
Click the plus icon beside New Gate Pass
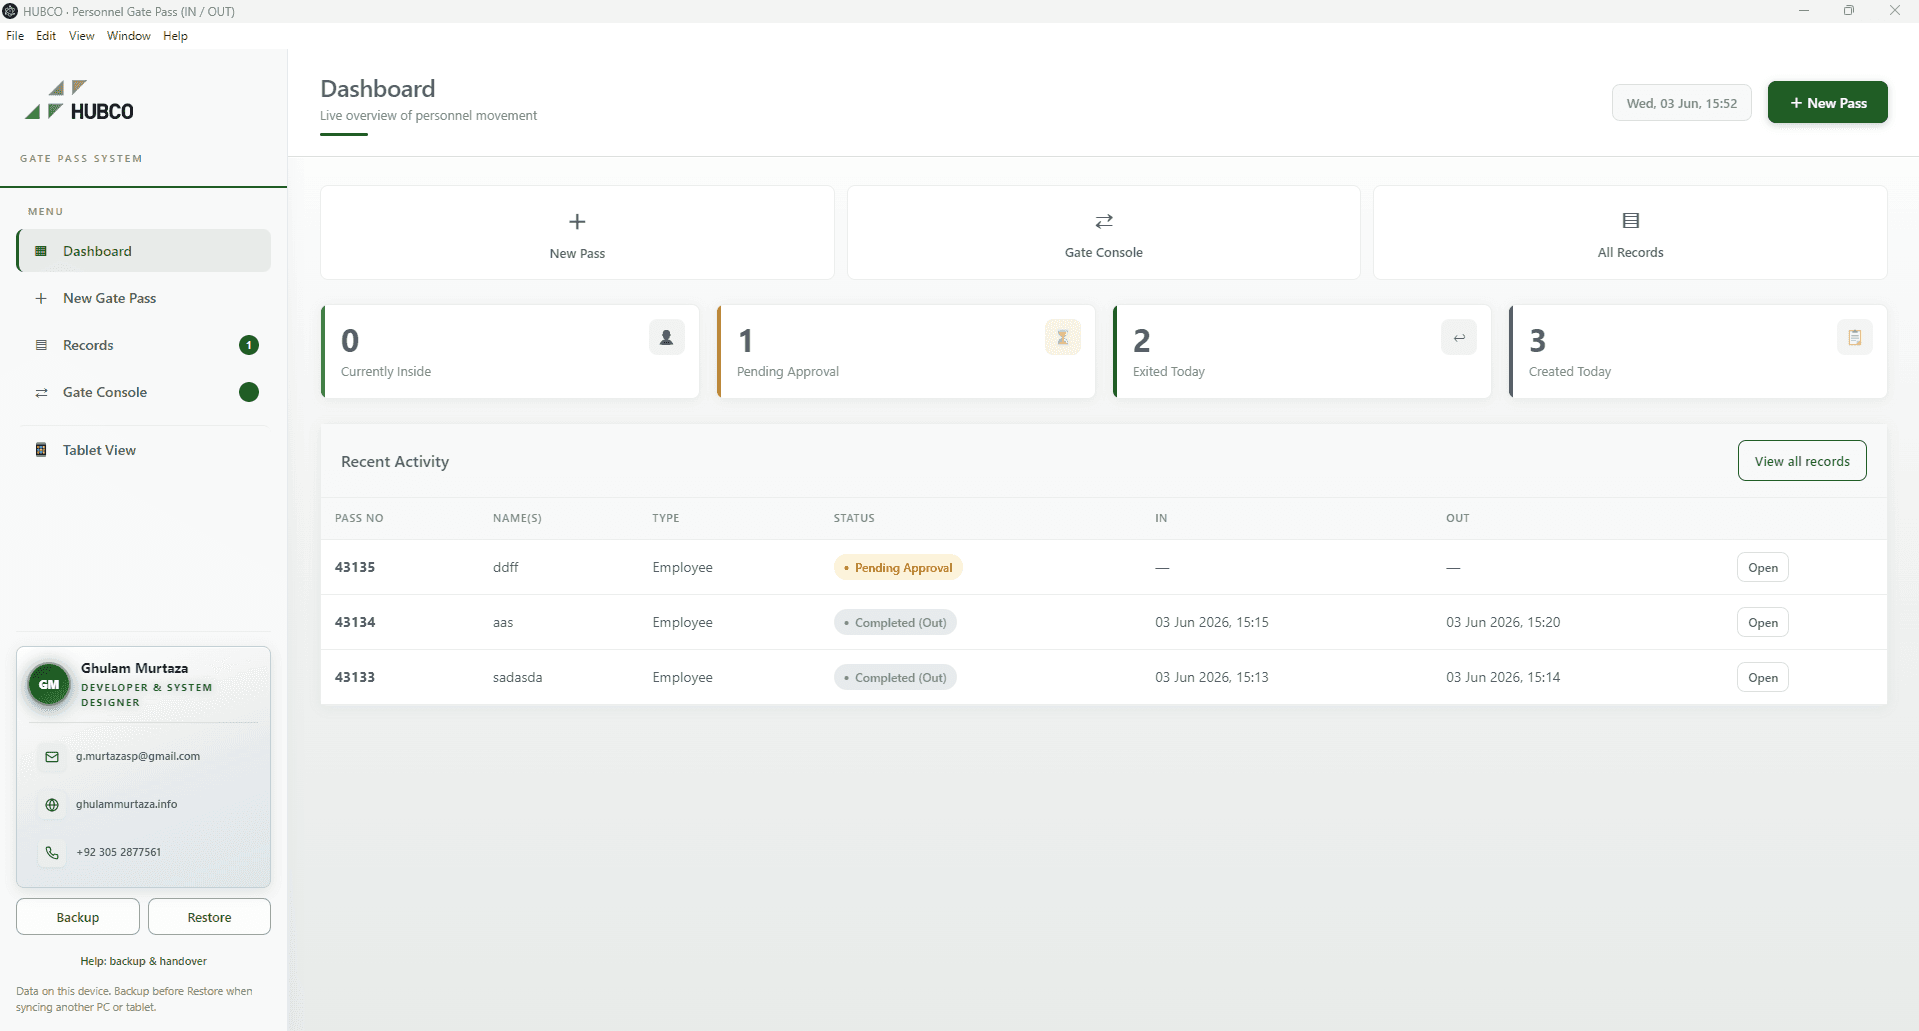click(x=41, y=298)
